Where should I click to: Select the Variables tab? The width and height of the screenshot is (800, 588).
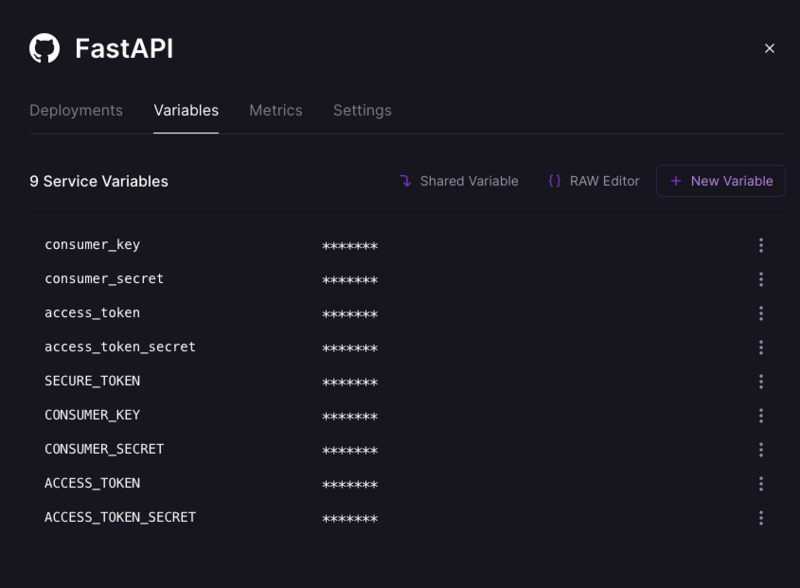click(x=186, y=110)
